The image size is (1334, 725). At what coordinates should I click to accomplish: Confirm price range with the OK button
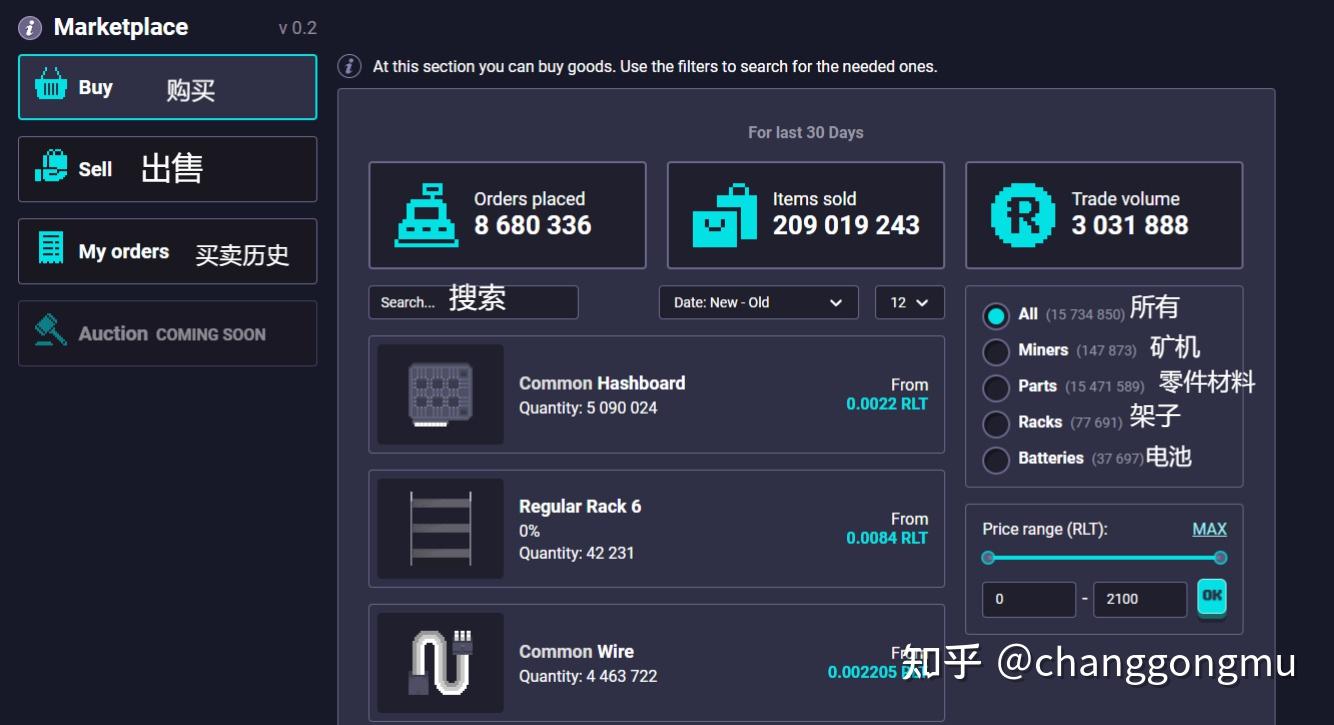1212,598
